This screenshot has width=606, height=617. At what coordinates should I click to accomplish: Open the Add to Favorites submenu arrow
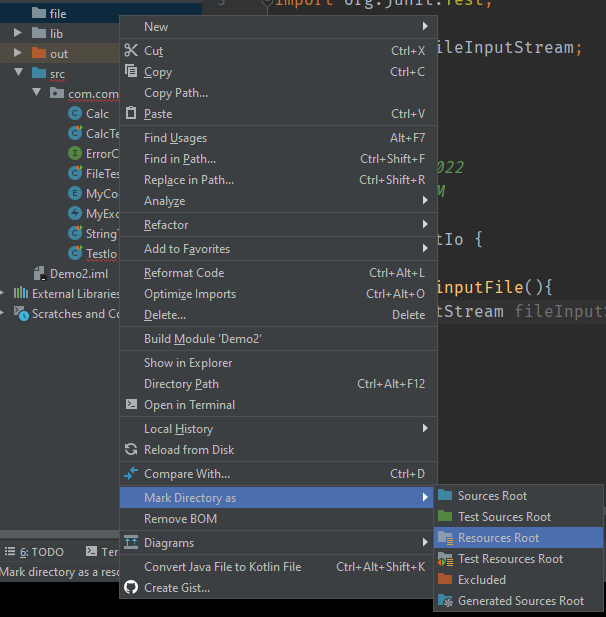click(x=425, y=248)
